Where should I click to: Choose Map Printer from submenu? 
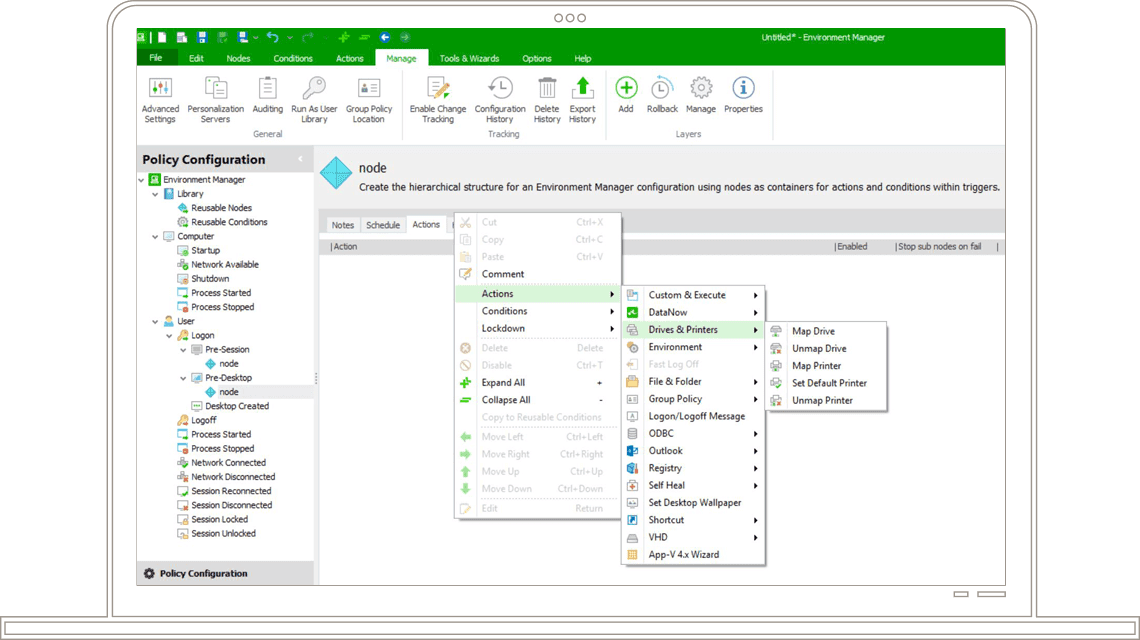827,366
